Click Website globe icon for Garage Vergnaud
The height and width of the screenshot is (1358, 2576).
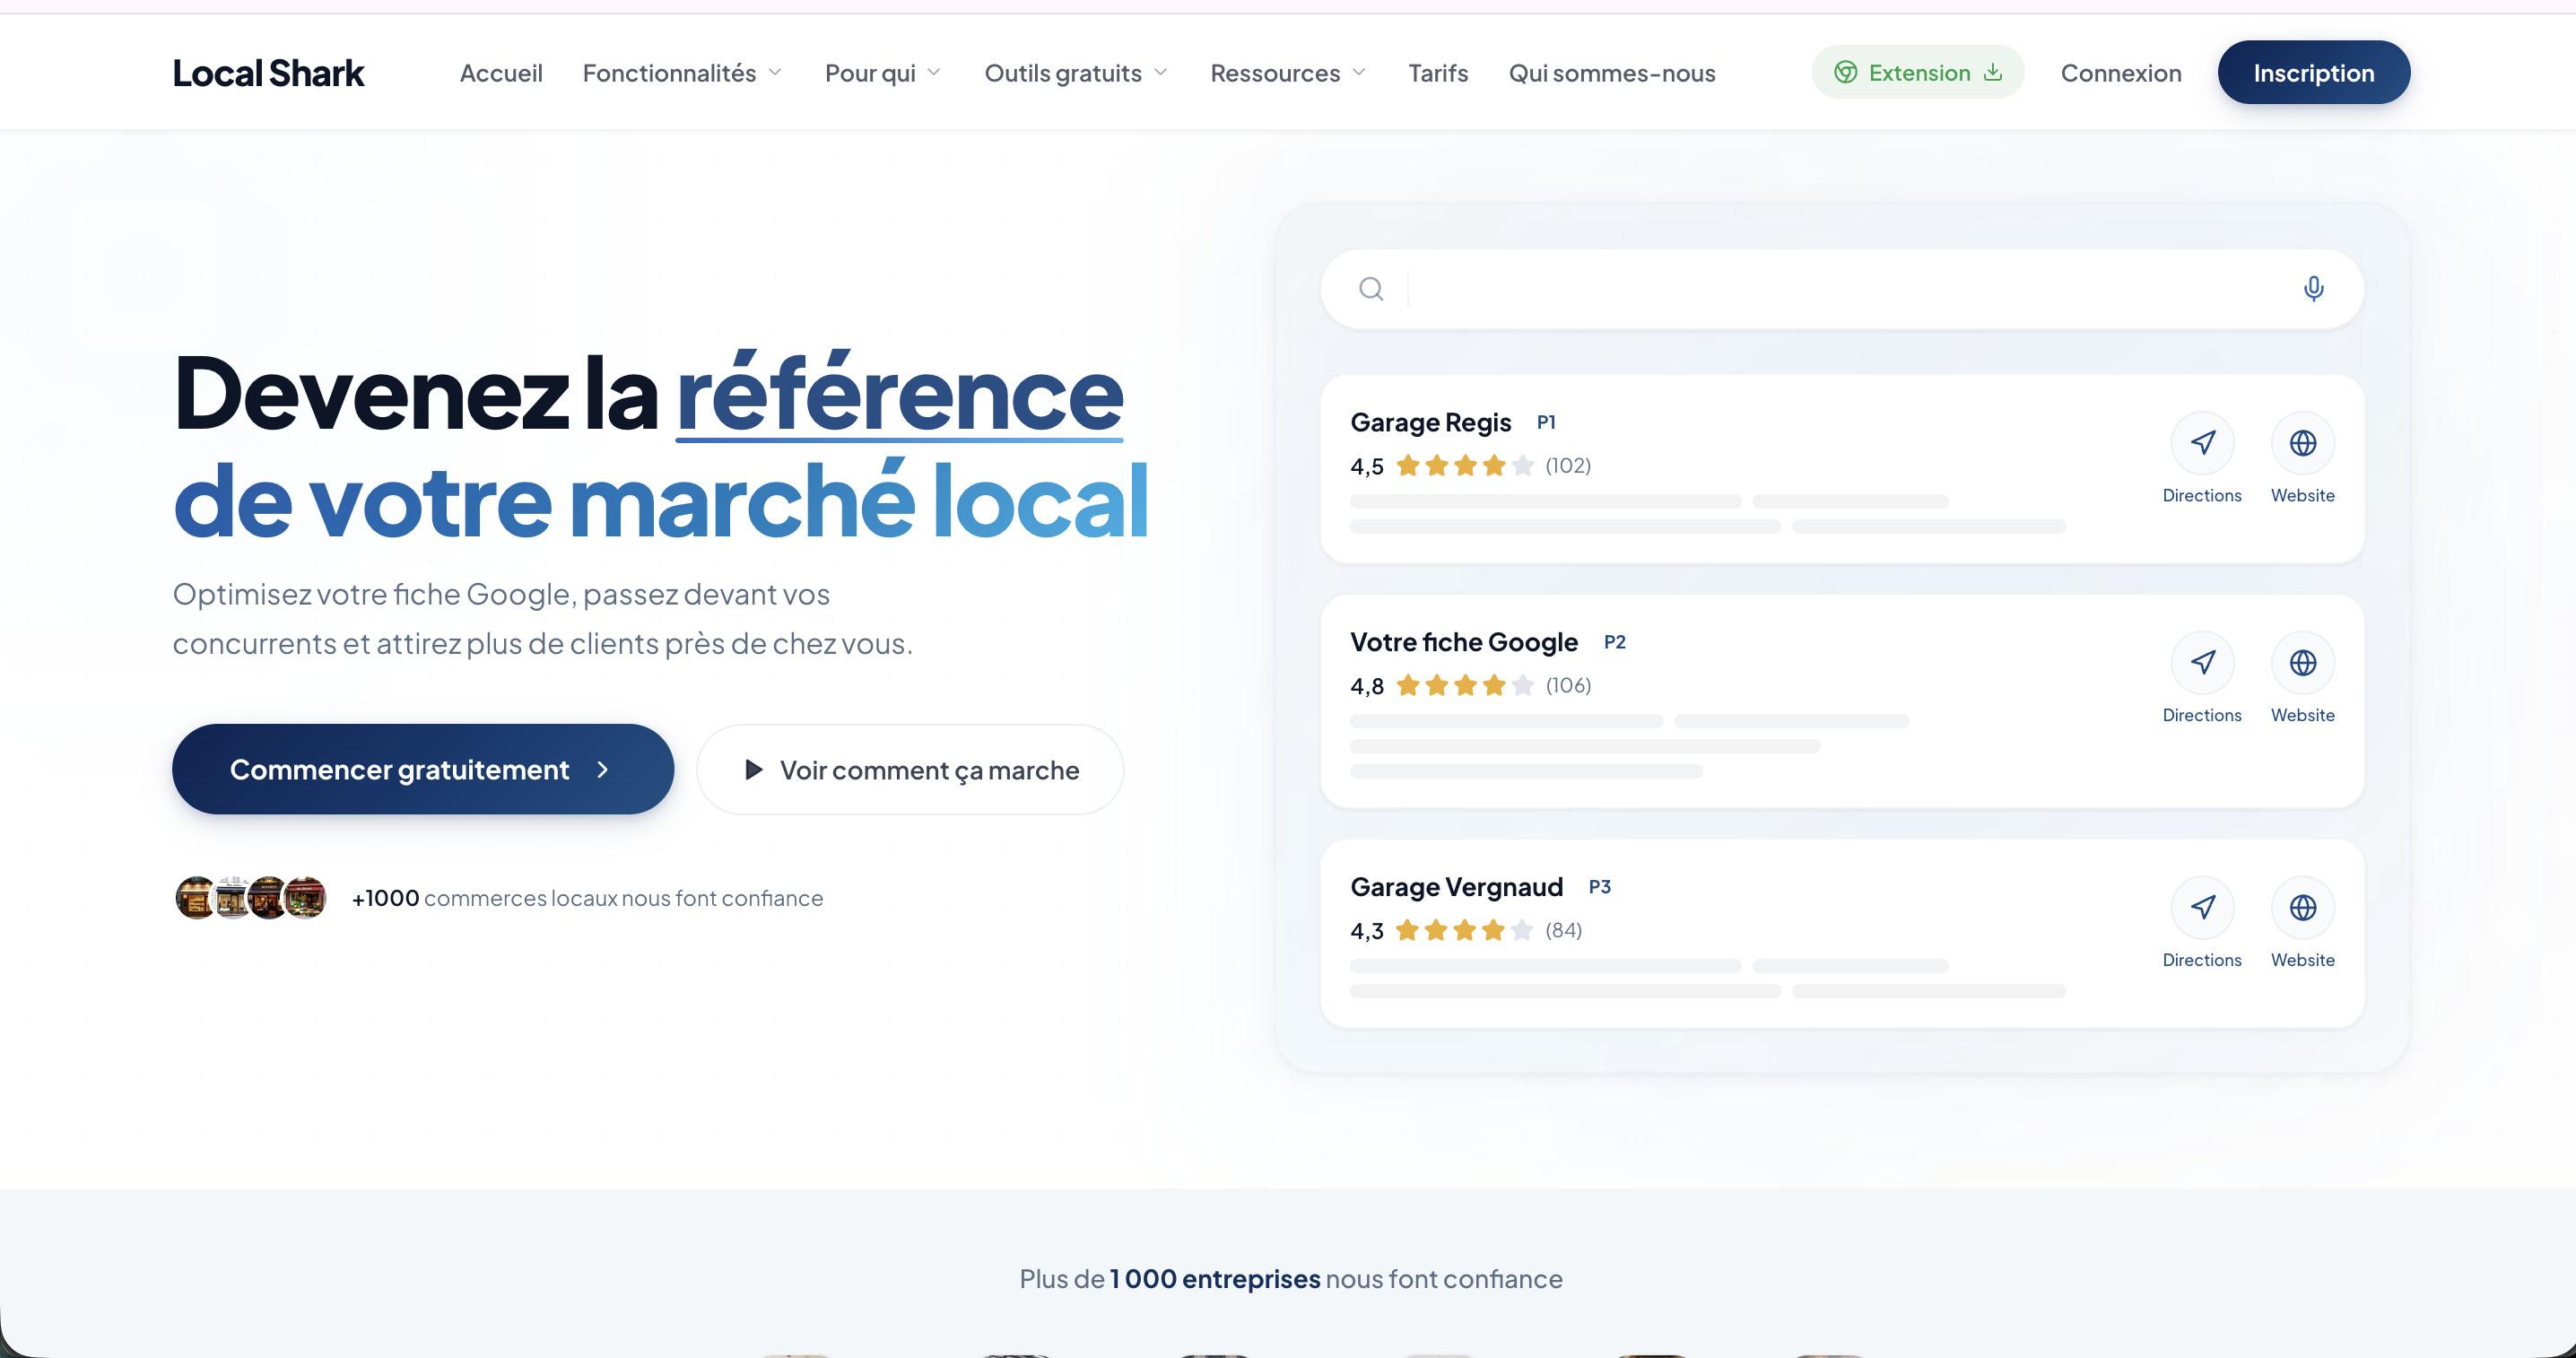click(2303, 908)
